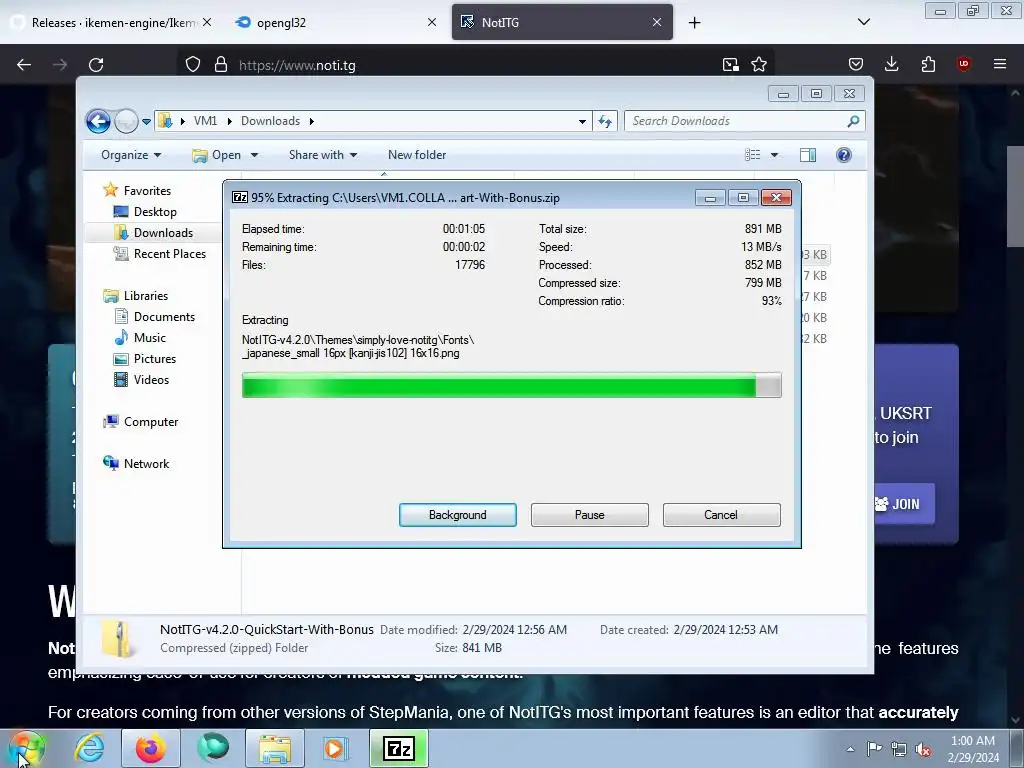Open the Pocket save icon
Screen dimensions: 1024x768
pos(856,64)
